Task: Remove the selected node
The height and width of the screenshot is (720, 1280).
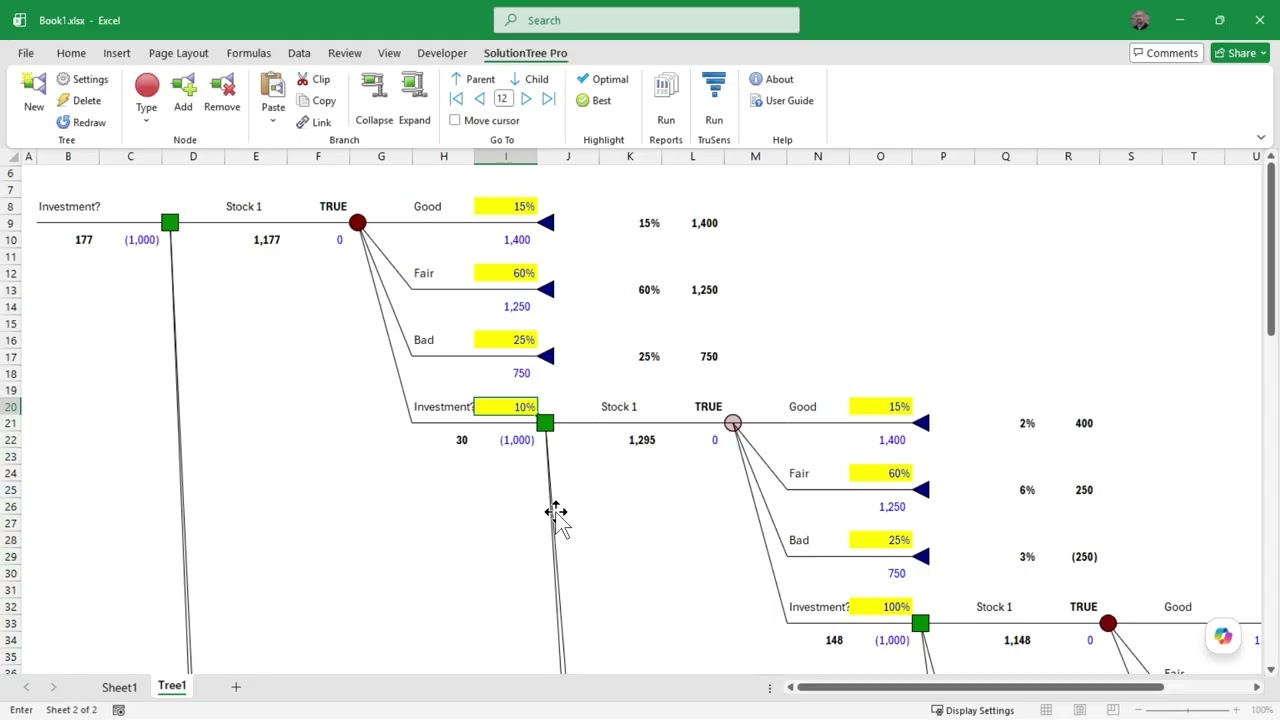Action: (222, 92)
